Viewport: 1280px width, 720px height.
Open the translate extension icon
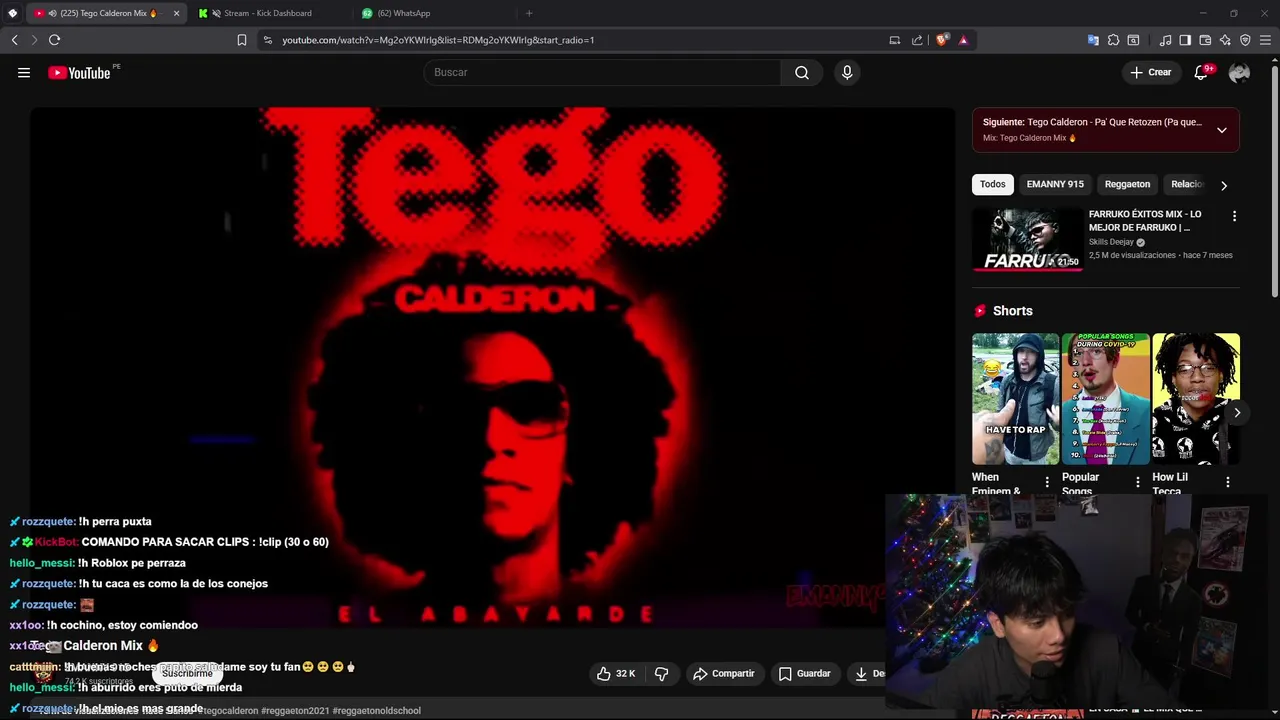[1093, 40]
